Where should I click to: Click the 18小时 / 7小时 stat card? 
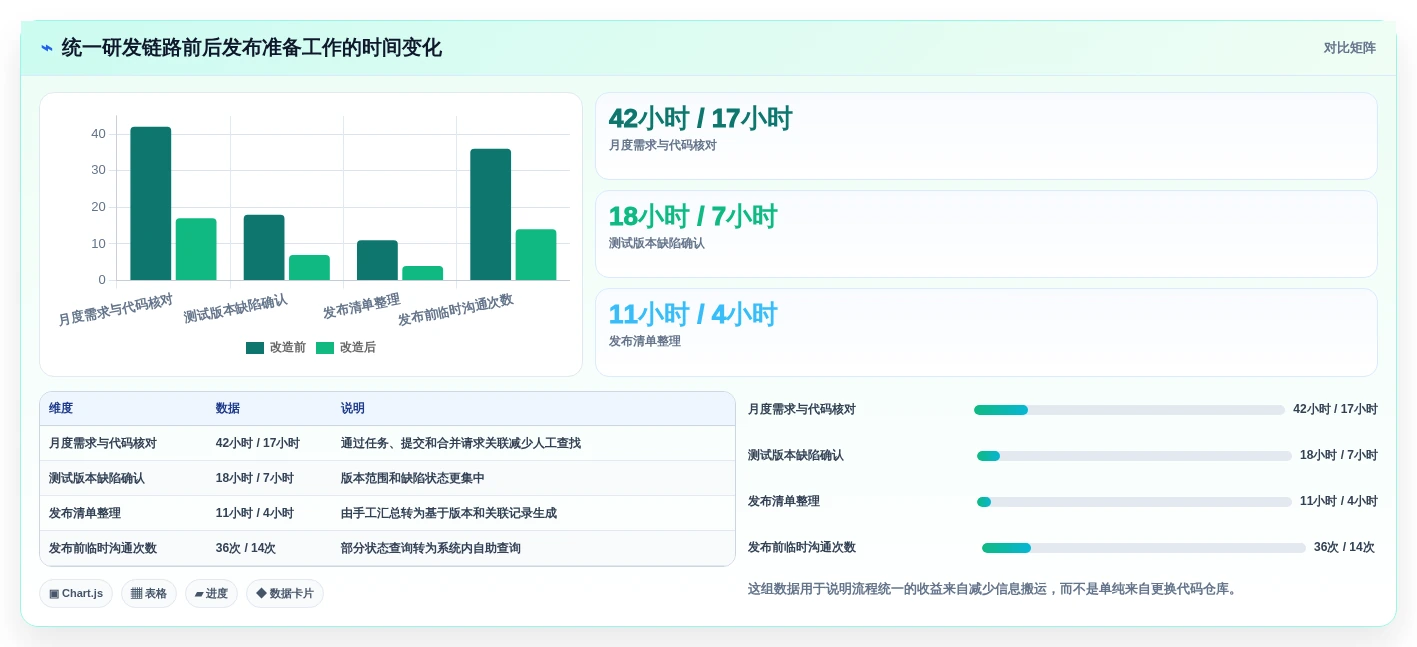[986, 234]
